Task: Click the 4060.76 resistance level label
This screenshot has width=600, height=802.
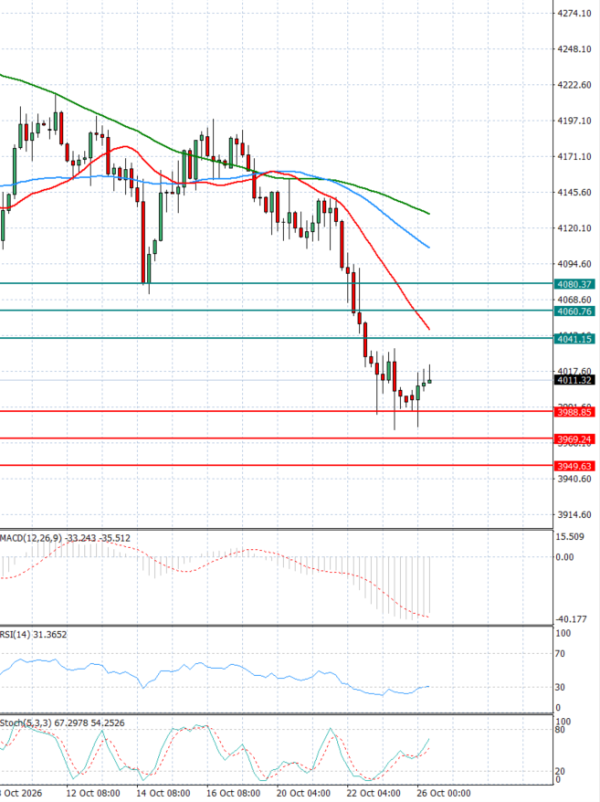Action: tap(574, 311)
